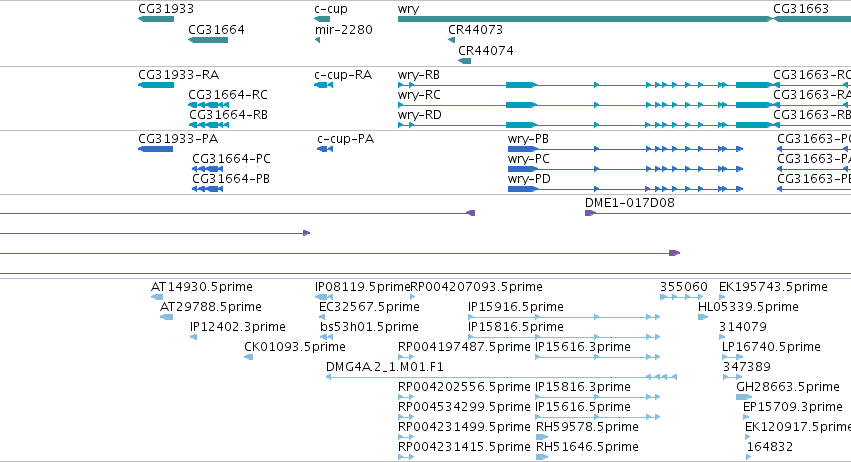Viewport: 851px width, 462px height.
Task: Click protein CG31933-PA label
Action: (178, 138)
